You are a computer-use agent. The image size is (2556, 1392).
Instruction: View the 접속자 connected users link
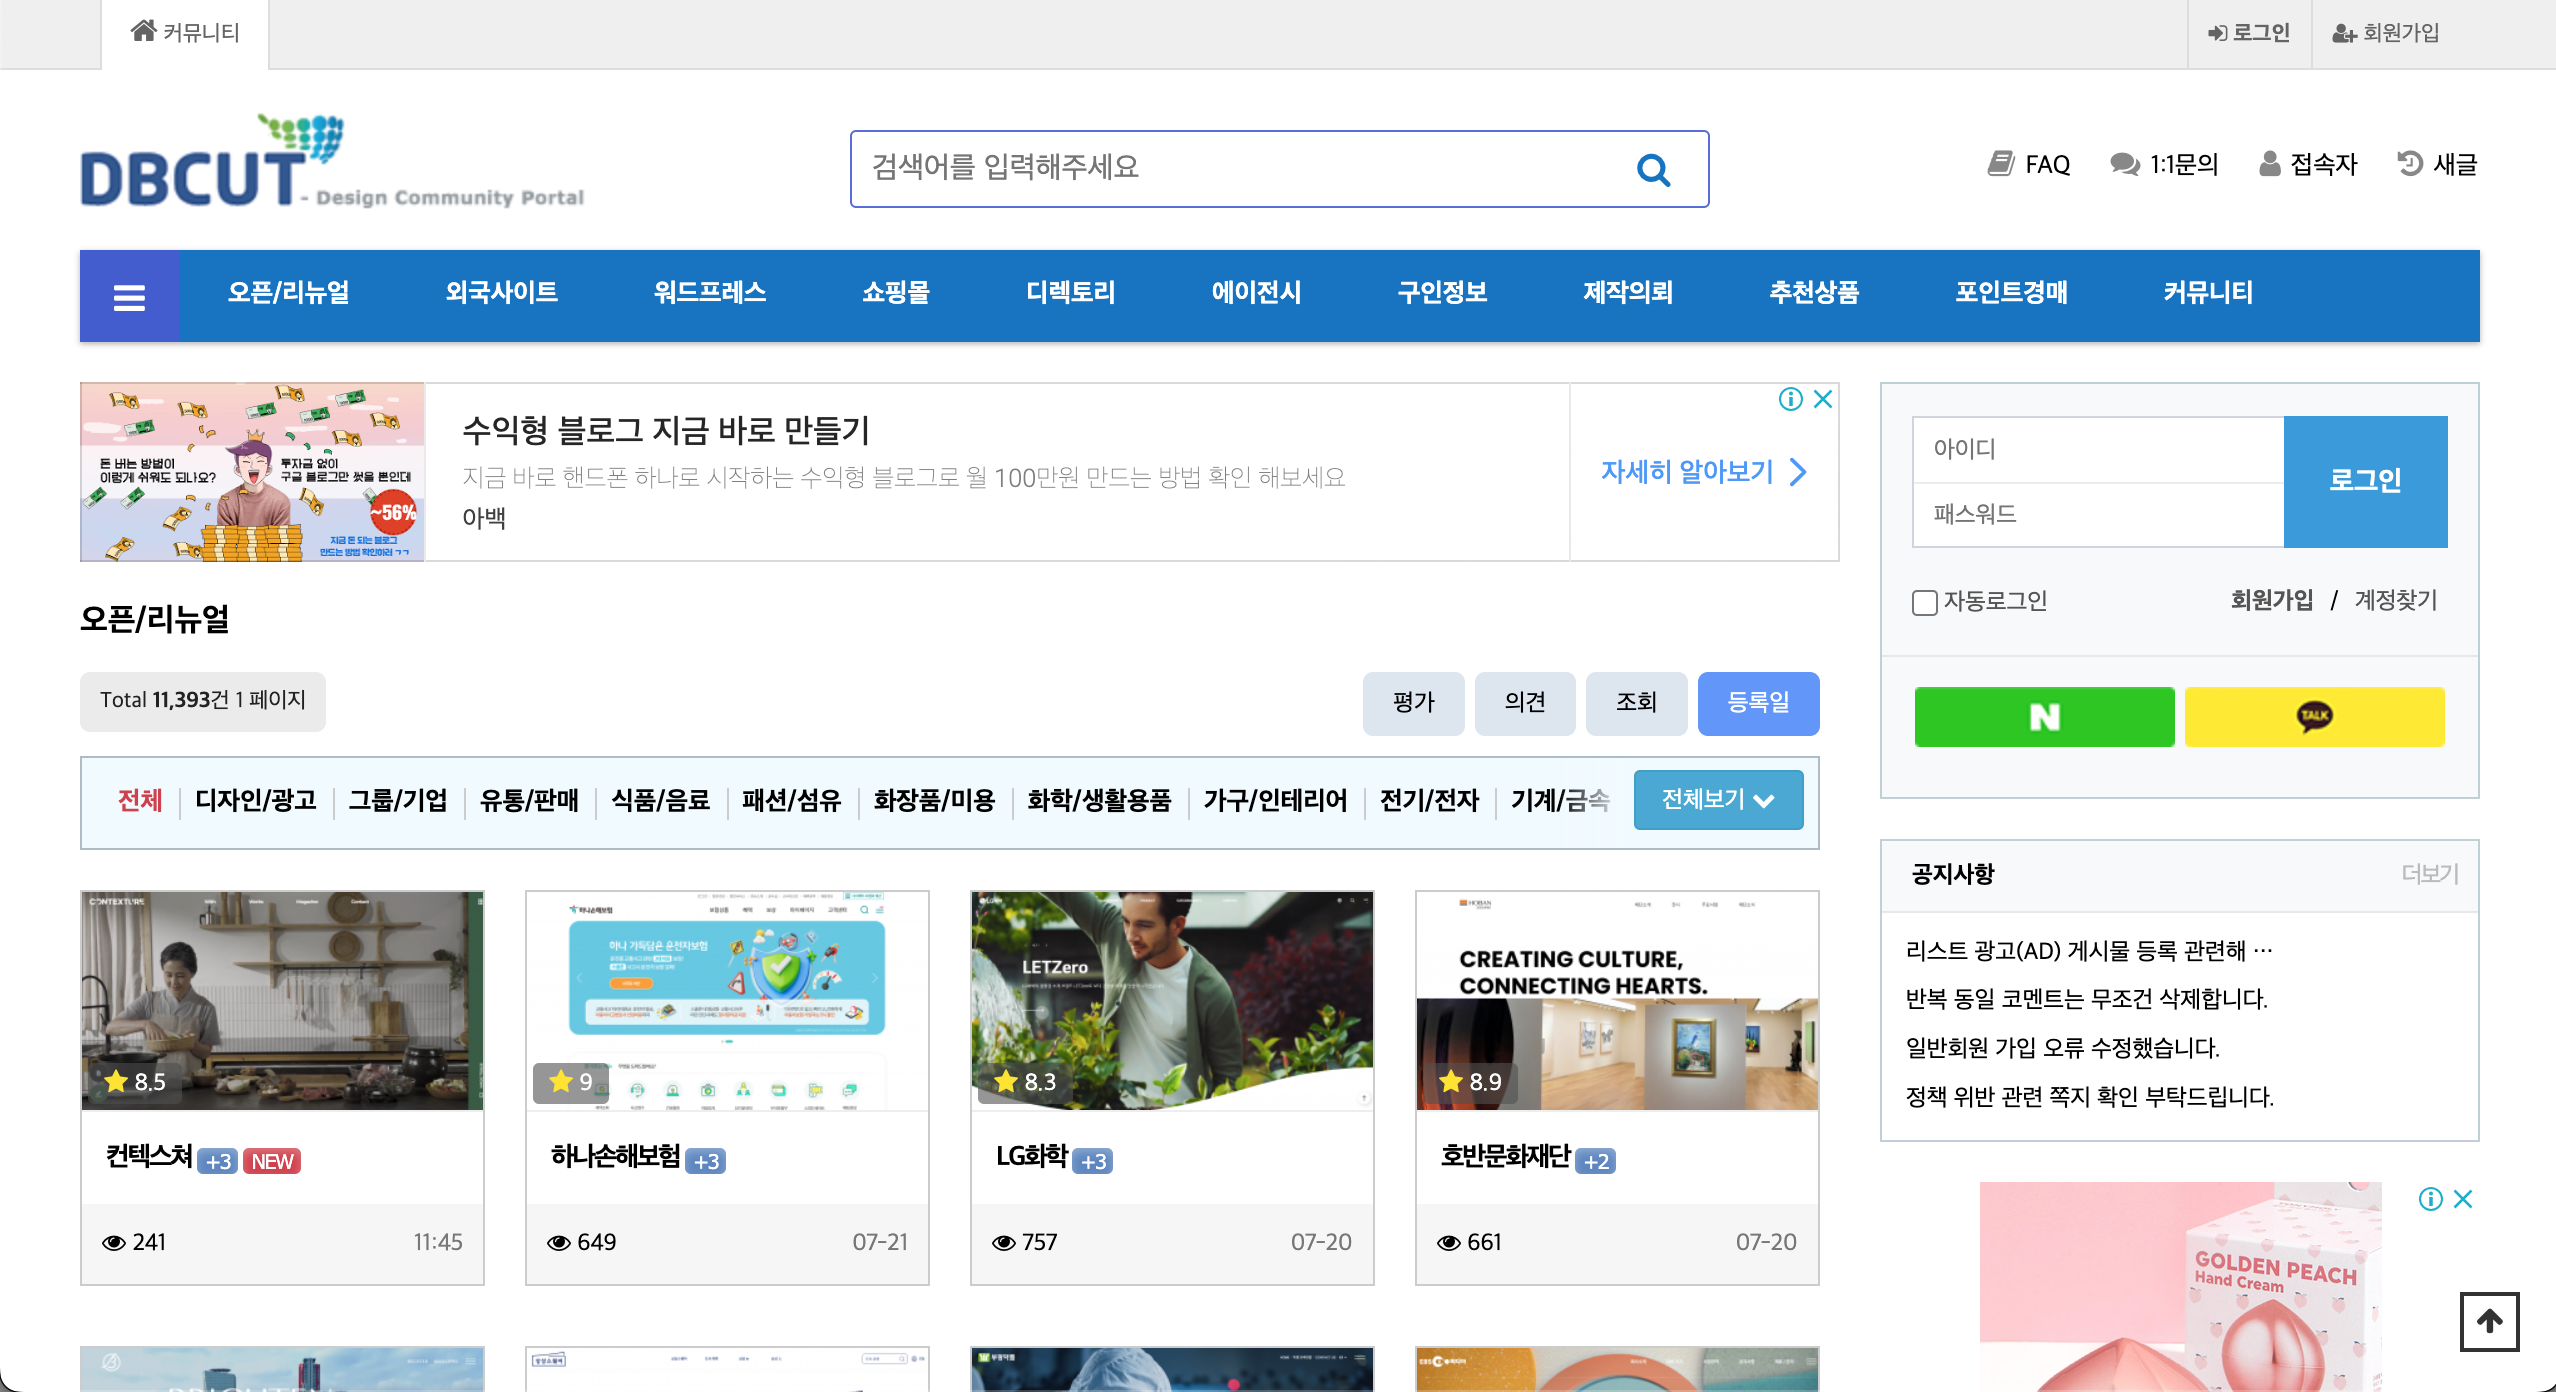coord(2308,164)
